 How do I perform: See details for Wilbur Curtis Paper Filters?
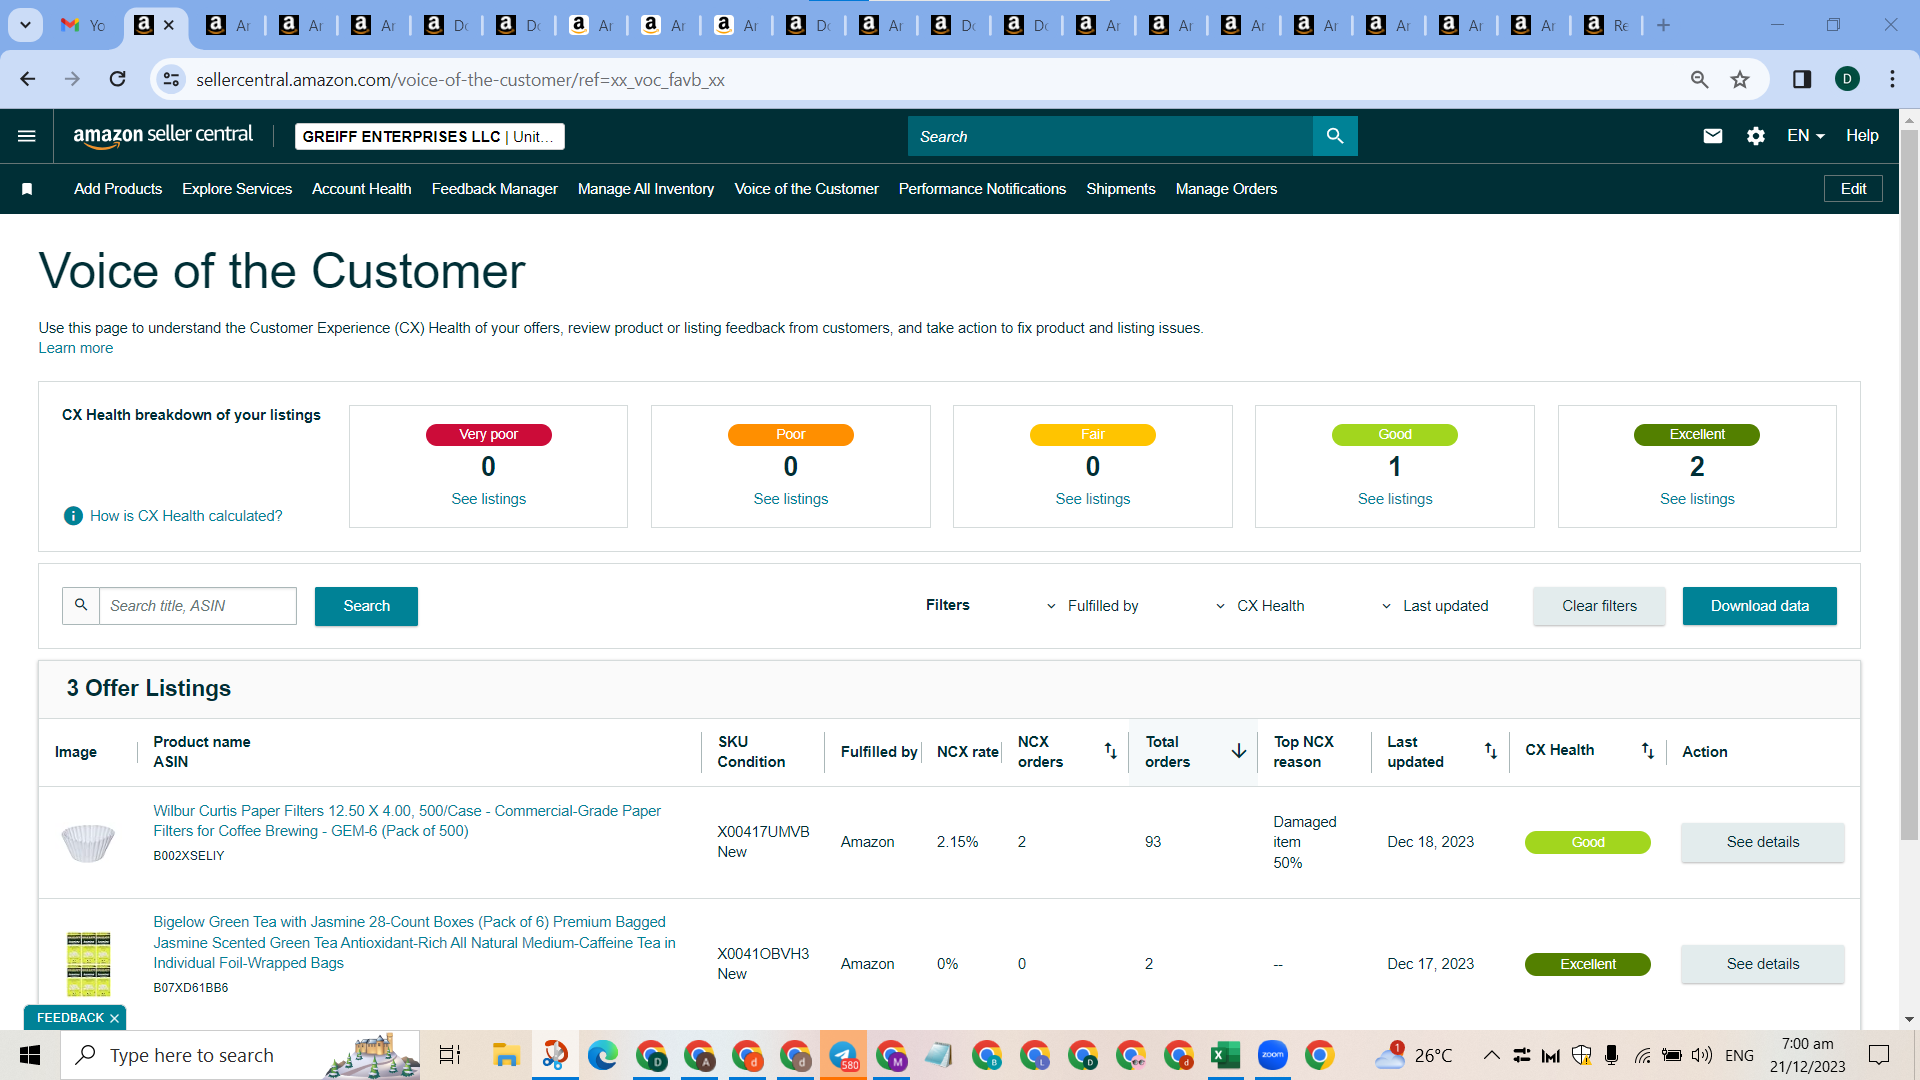point(1763,842)
